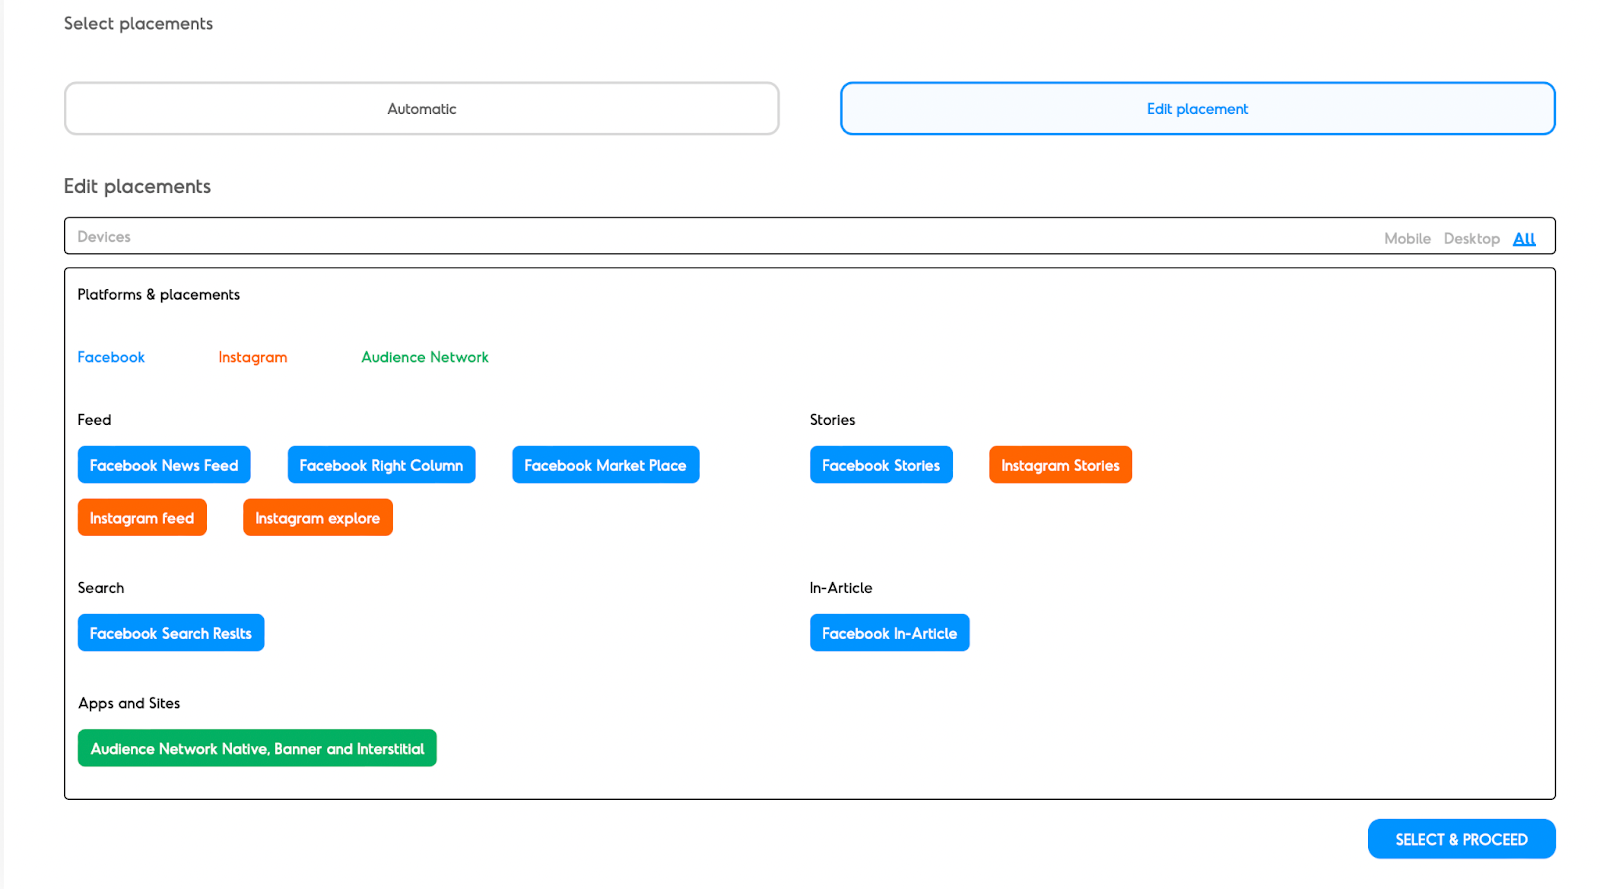Choose the Edit placement option
The width and height of the screenshot is (1600, 889).
click(1197, 108)
